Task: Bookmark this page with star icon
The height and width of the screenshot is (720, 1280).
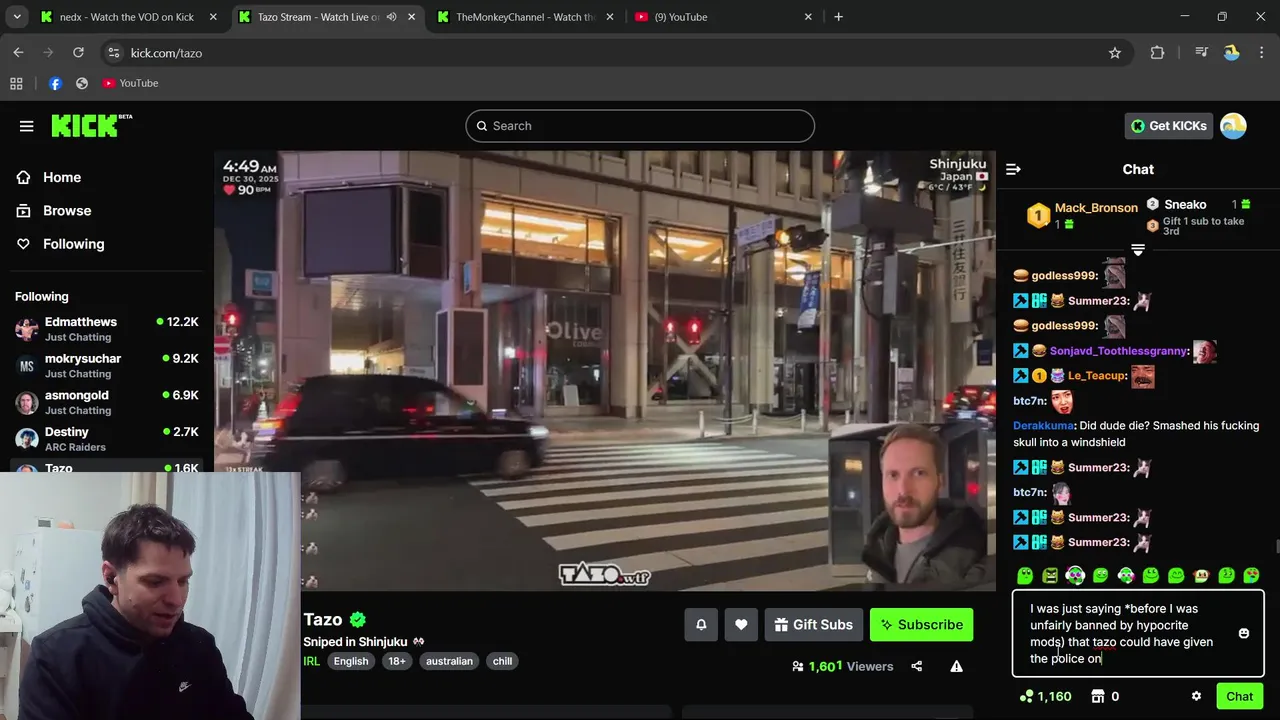Action: pyautogui.click(x=1115, y=53)
